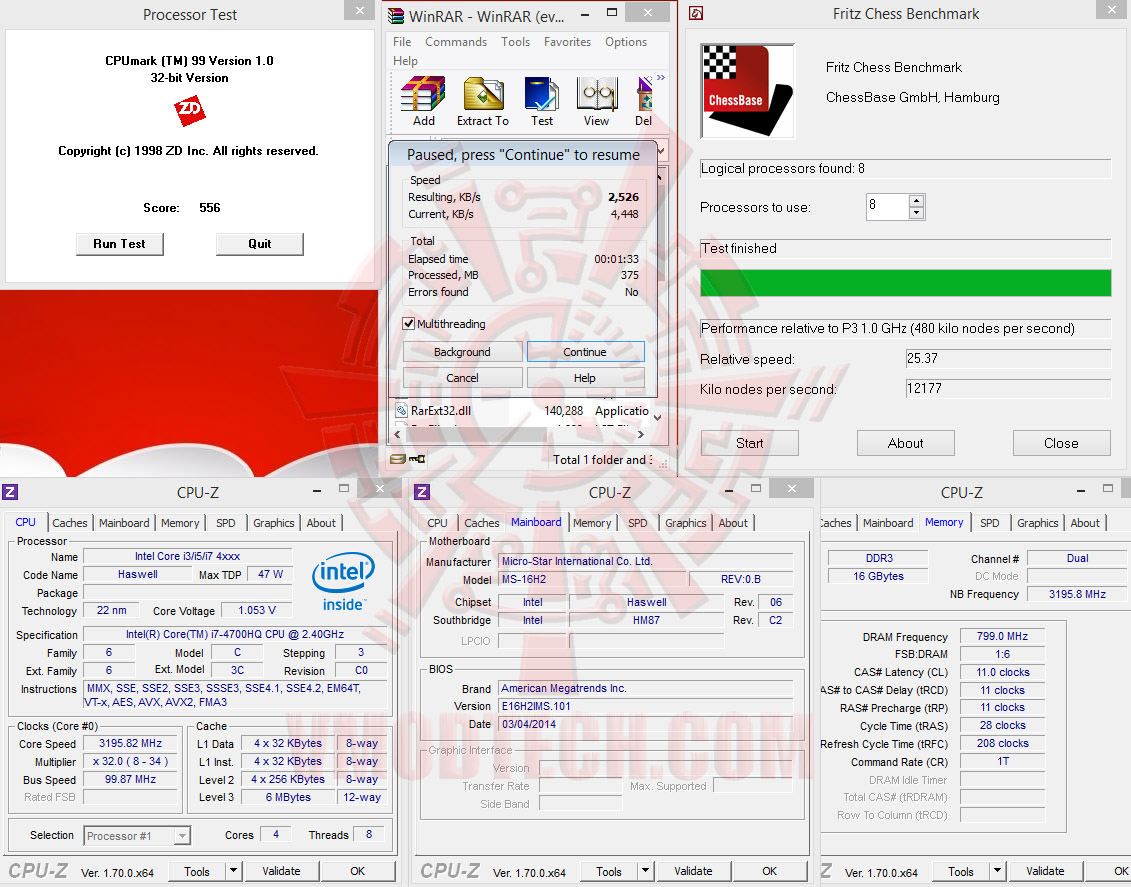The image size is (1131, 887).
Task: Increase Processors to use value
Action: (916, 200)
